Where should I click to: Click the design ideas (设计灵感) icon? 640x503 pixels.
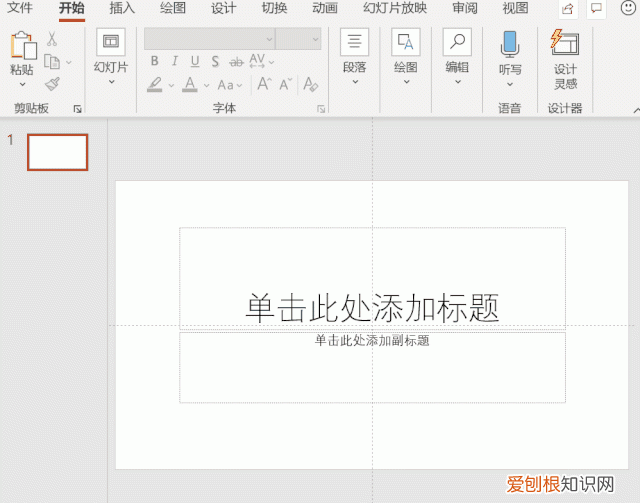click(565, 42)
